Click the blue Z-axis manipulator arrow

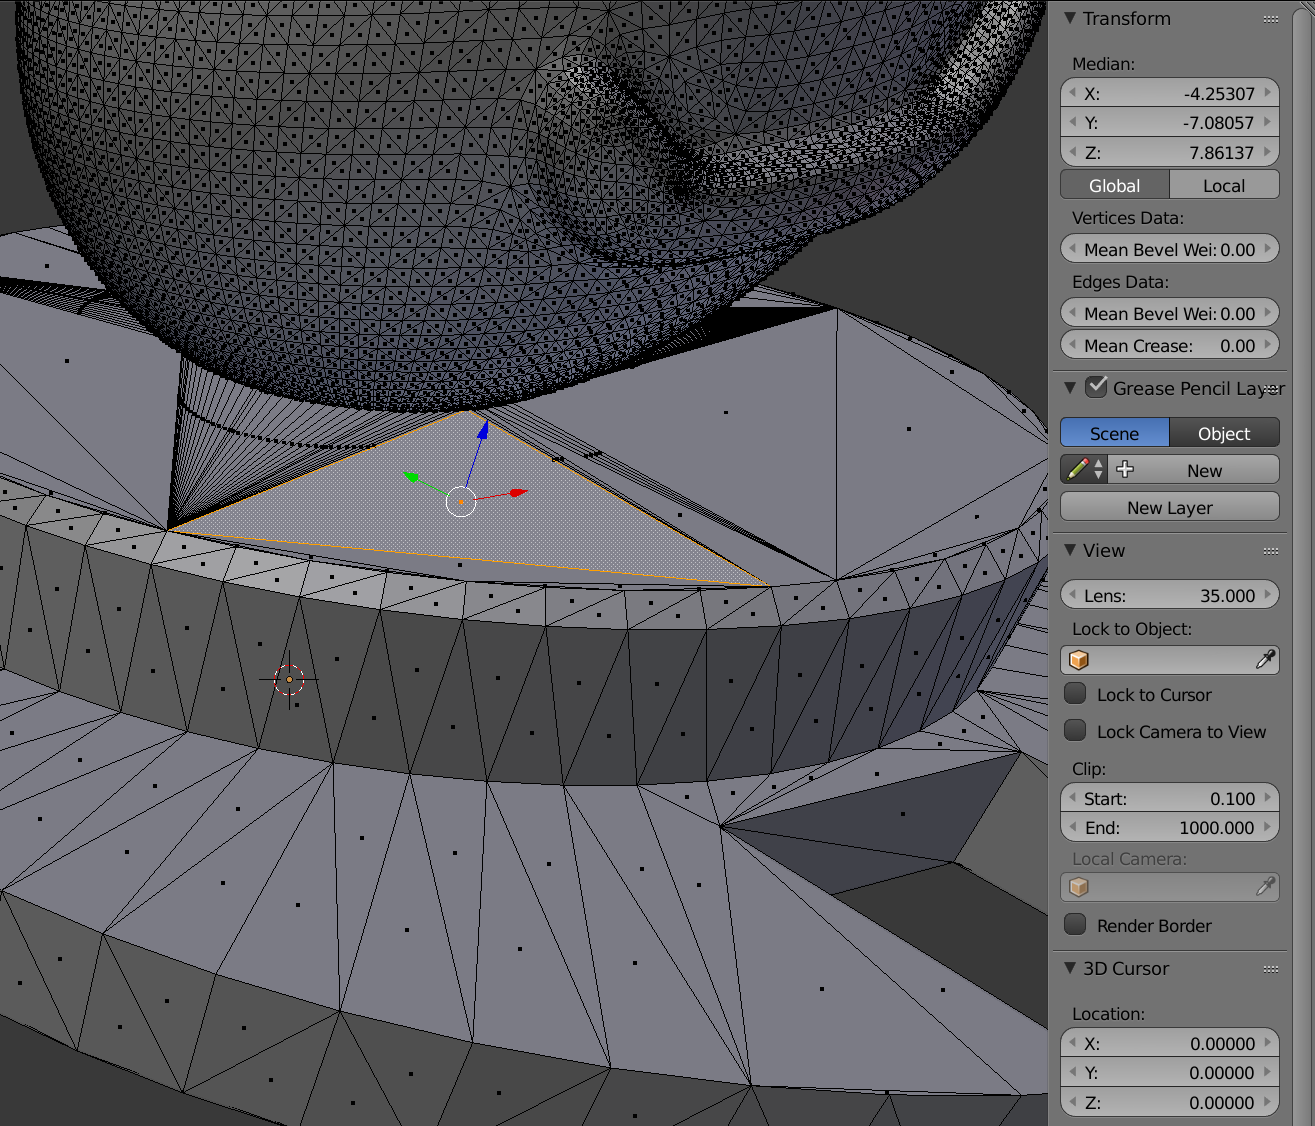tap(482, 432)
